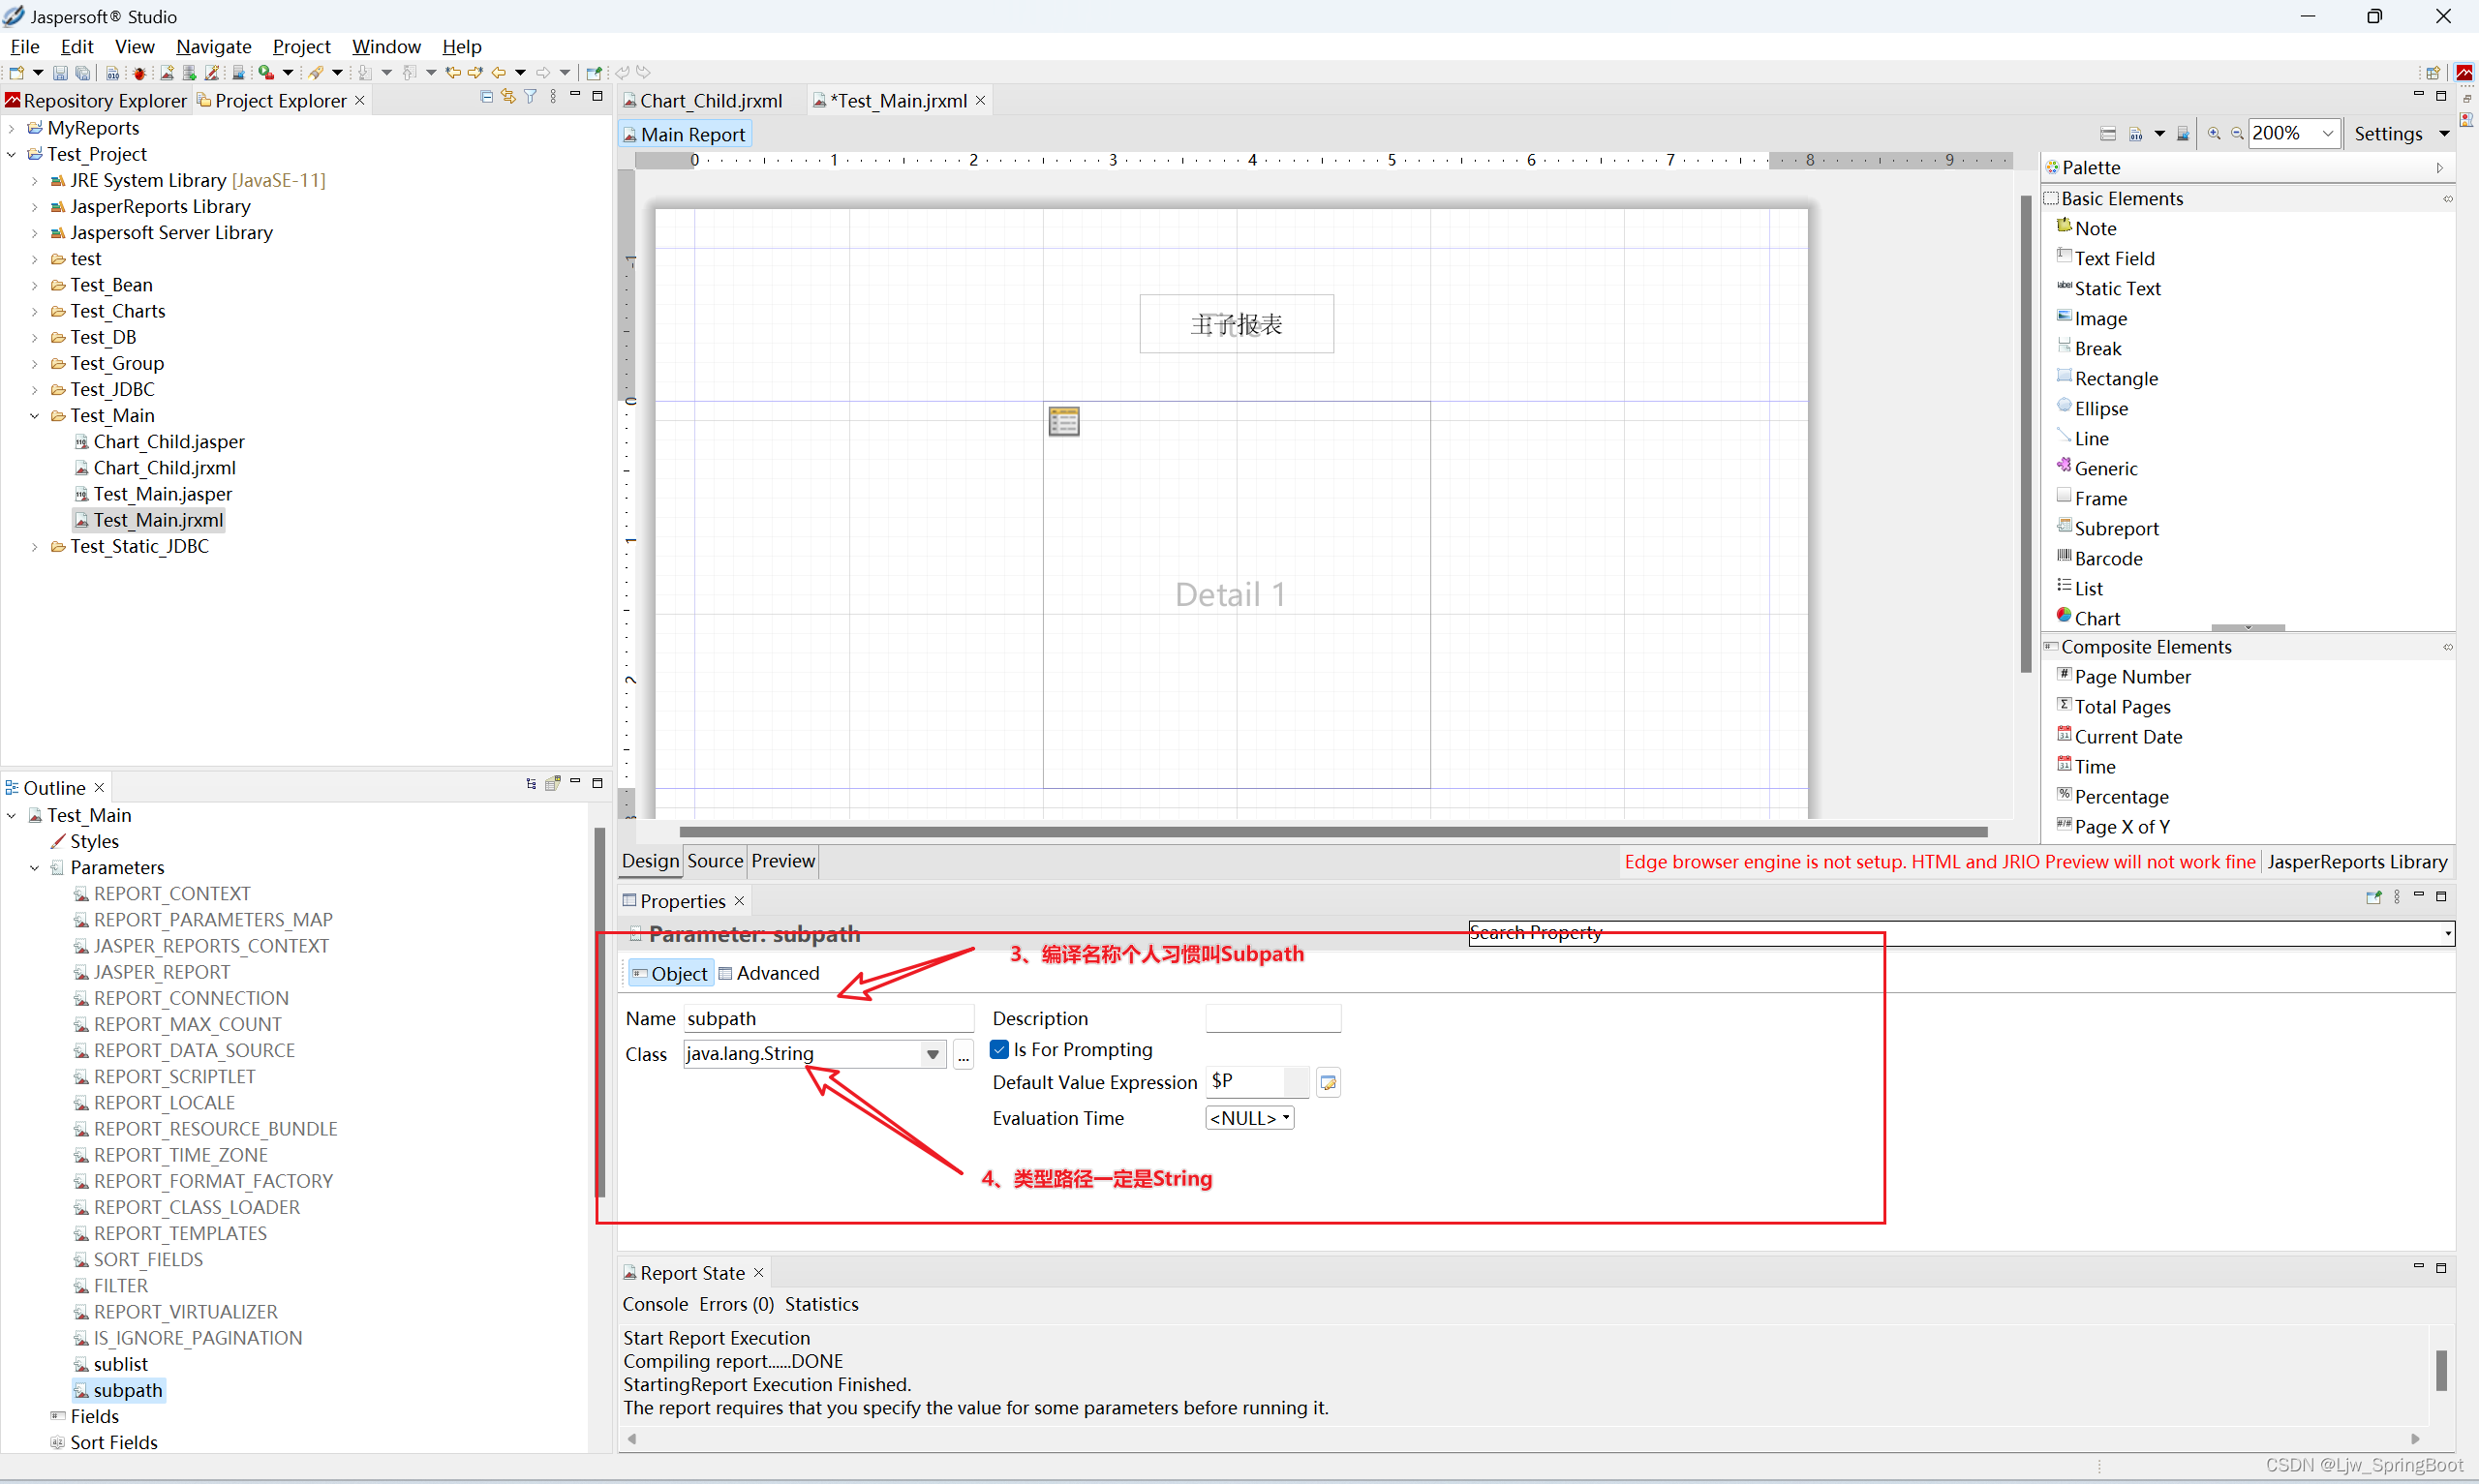Pick the Barcode element from Palette

[x=2107, y=558]
